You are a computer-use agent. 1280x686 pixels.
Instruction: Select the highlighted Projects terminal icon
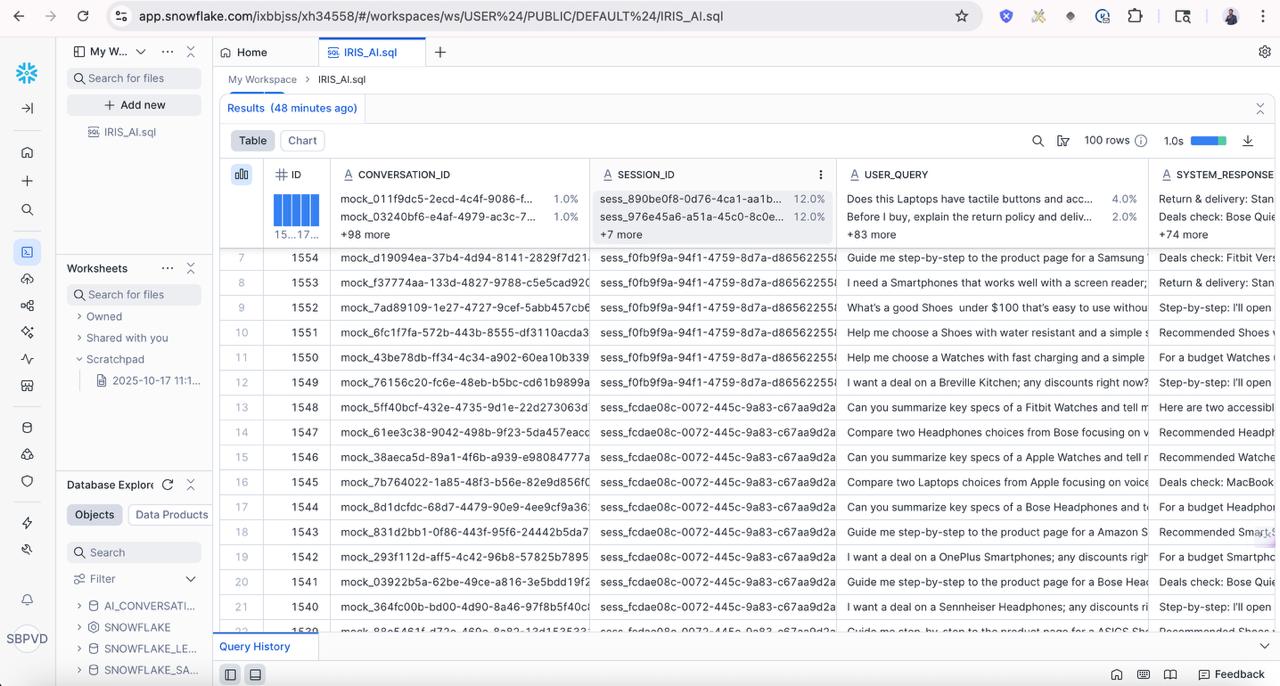(27, 252)
